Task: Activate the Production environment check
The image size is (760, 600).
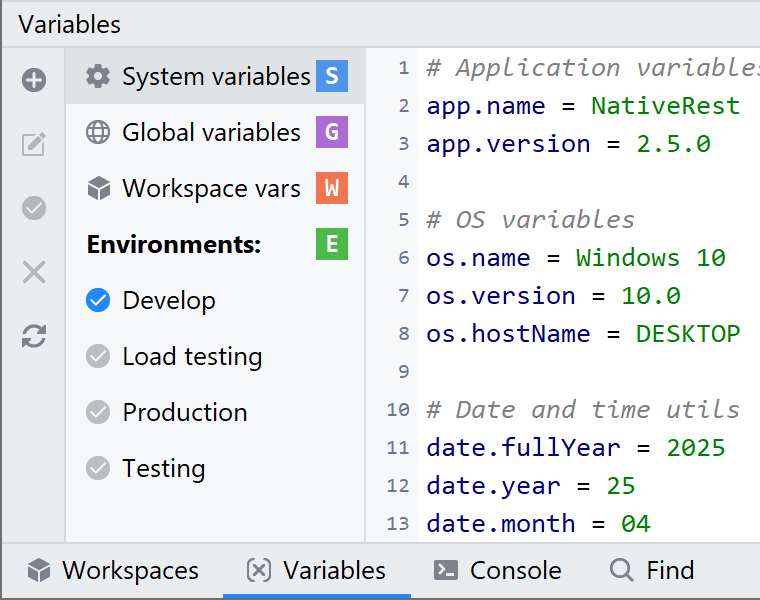Action: [98, 412]
